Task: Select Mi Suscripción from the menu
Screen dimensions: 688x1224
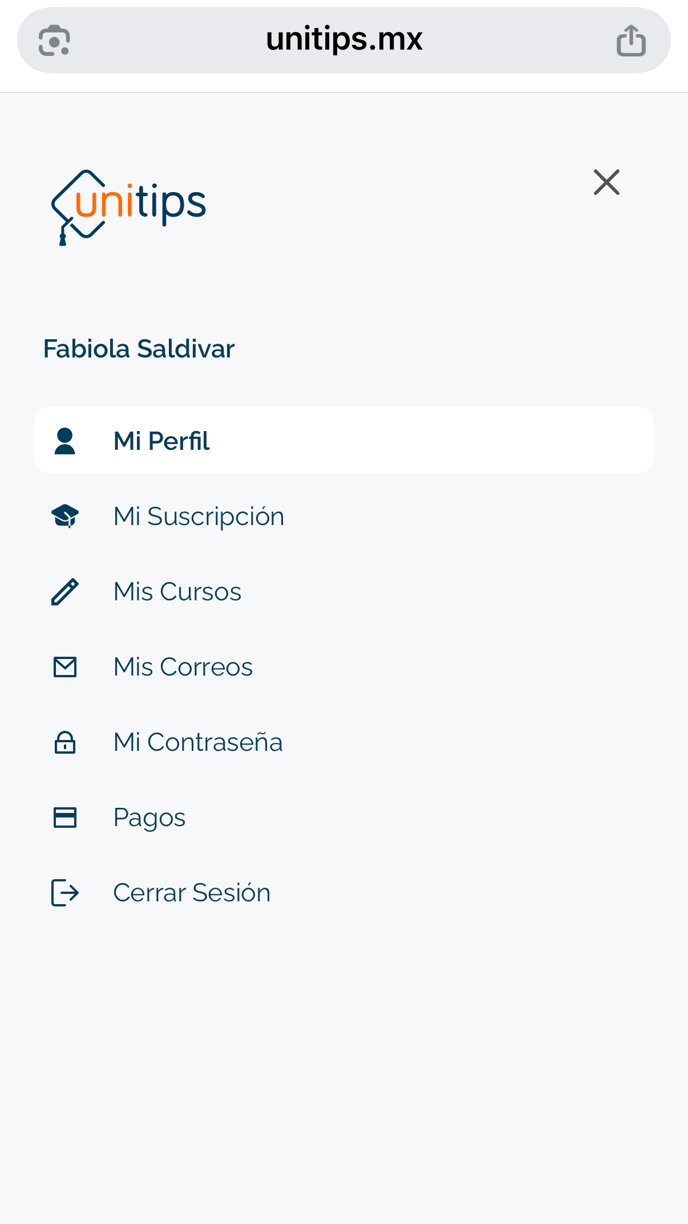Action: tap(198, 516)
